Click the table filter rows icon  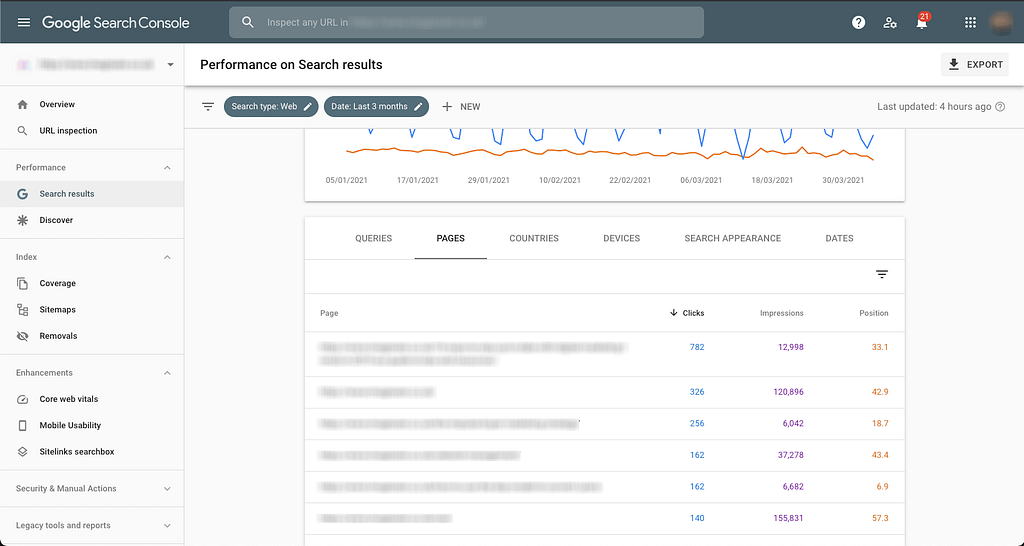point(882,274)
